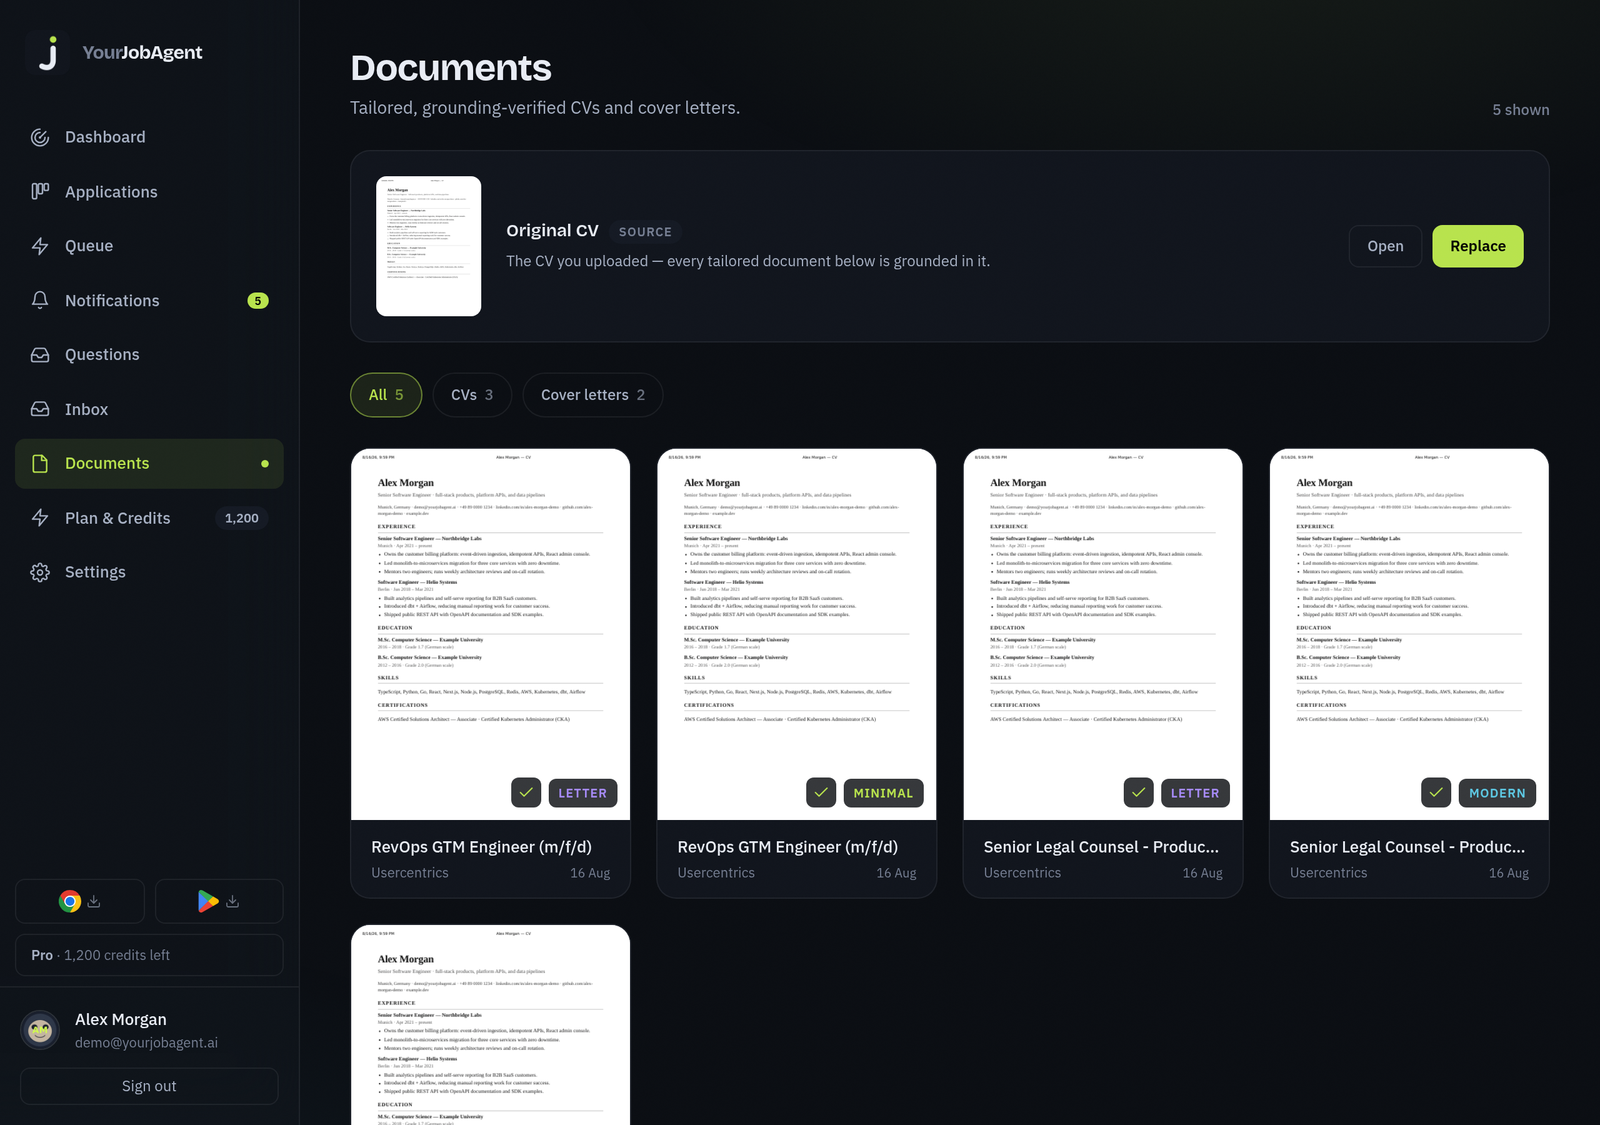
Task: Go to Applications in the sidebar
Action: [149, 191]
